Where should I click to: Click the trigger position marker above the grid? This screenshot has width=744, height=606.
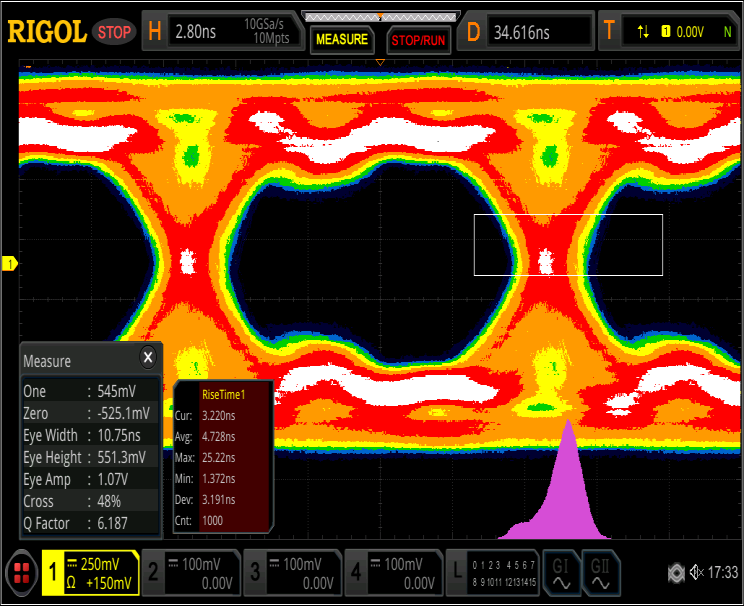[380, 63]
